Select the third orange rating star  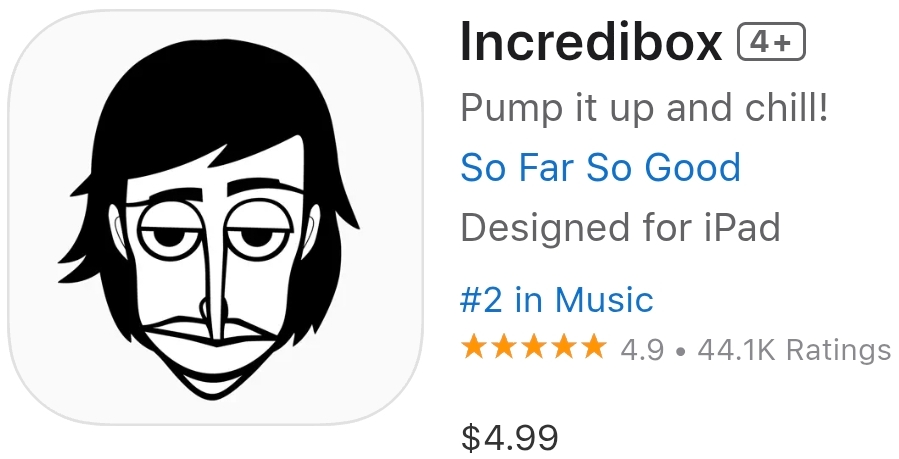point(534,348)
